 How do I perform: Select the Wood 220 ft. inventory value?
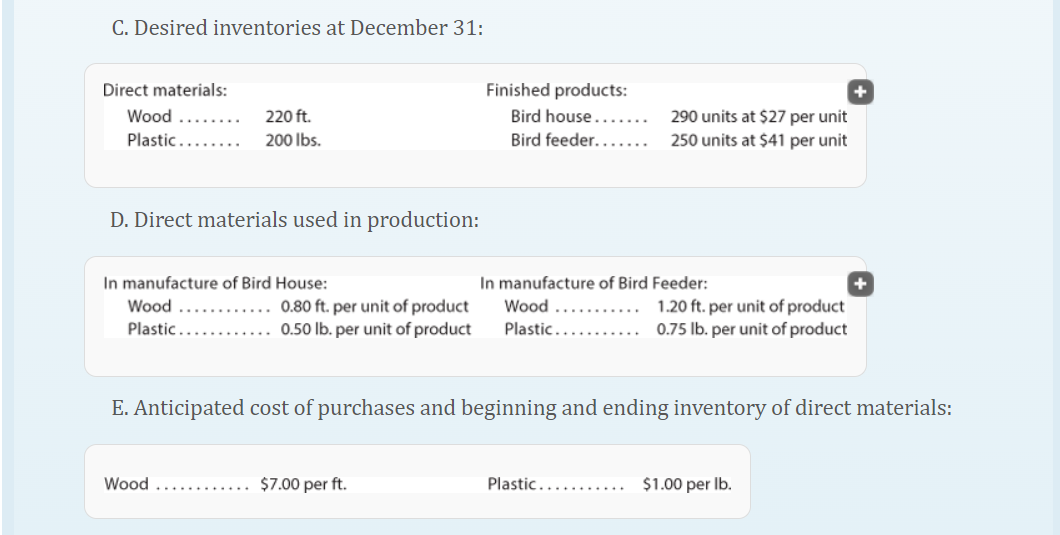click(288, 116)
